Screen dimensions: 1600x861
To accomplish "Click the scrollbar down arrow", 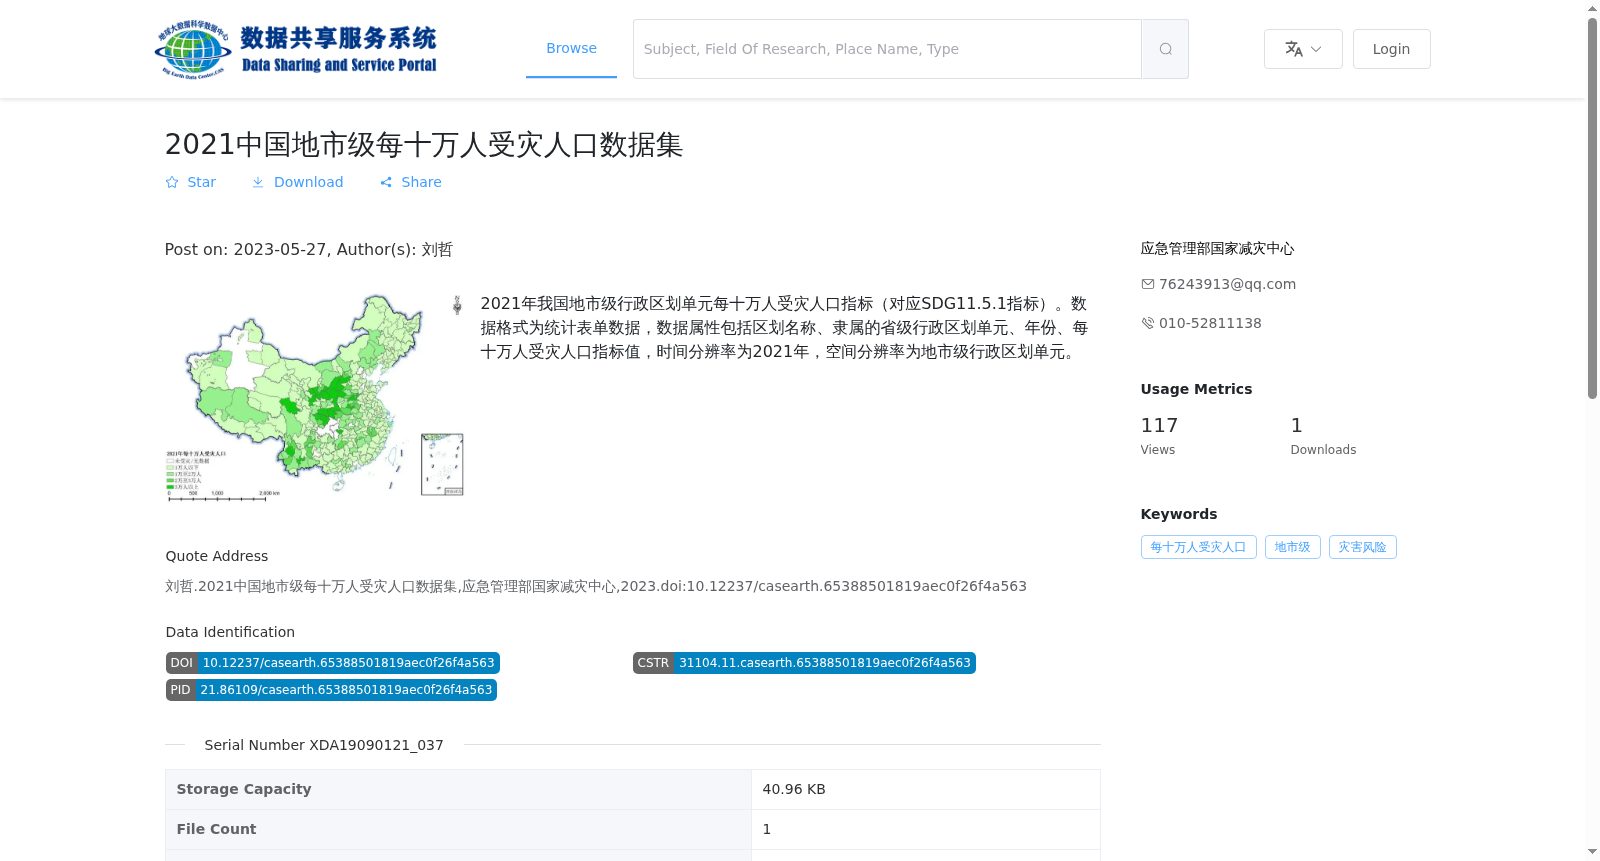I will tap(1592, 852).
